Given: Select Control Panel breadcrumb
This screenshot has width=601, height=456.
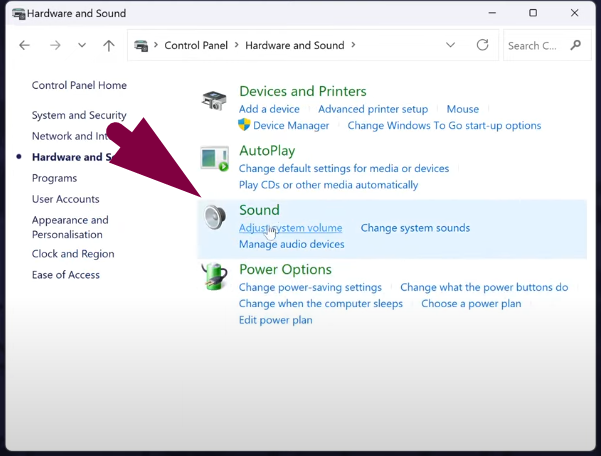Looking at the screenshot, I should pos(196,45).
